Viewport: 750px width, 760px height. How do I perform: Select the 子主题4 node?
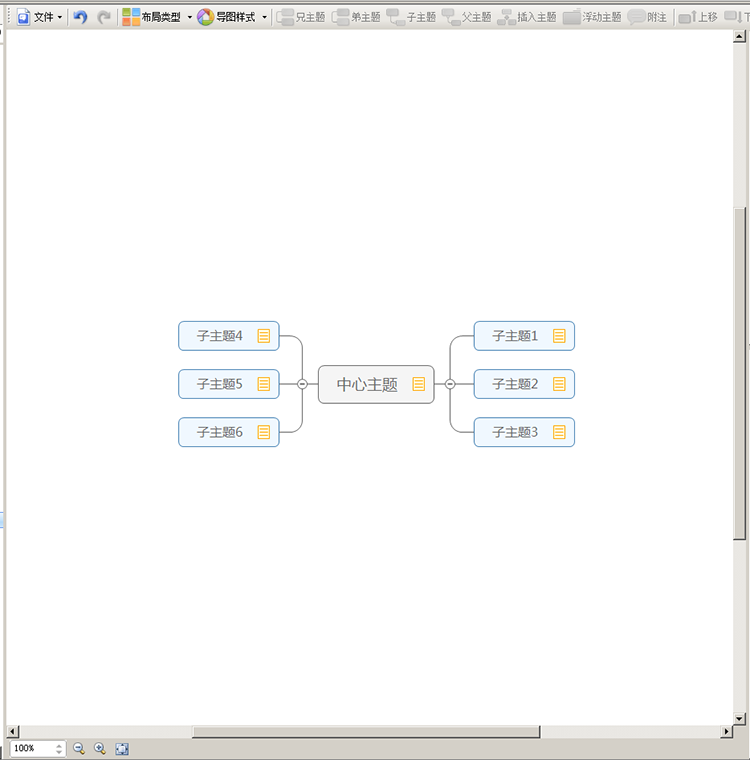[x=220, y=336]
